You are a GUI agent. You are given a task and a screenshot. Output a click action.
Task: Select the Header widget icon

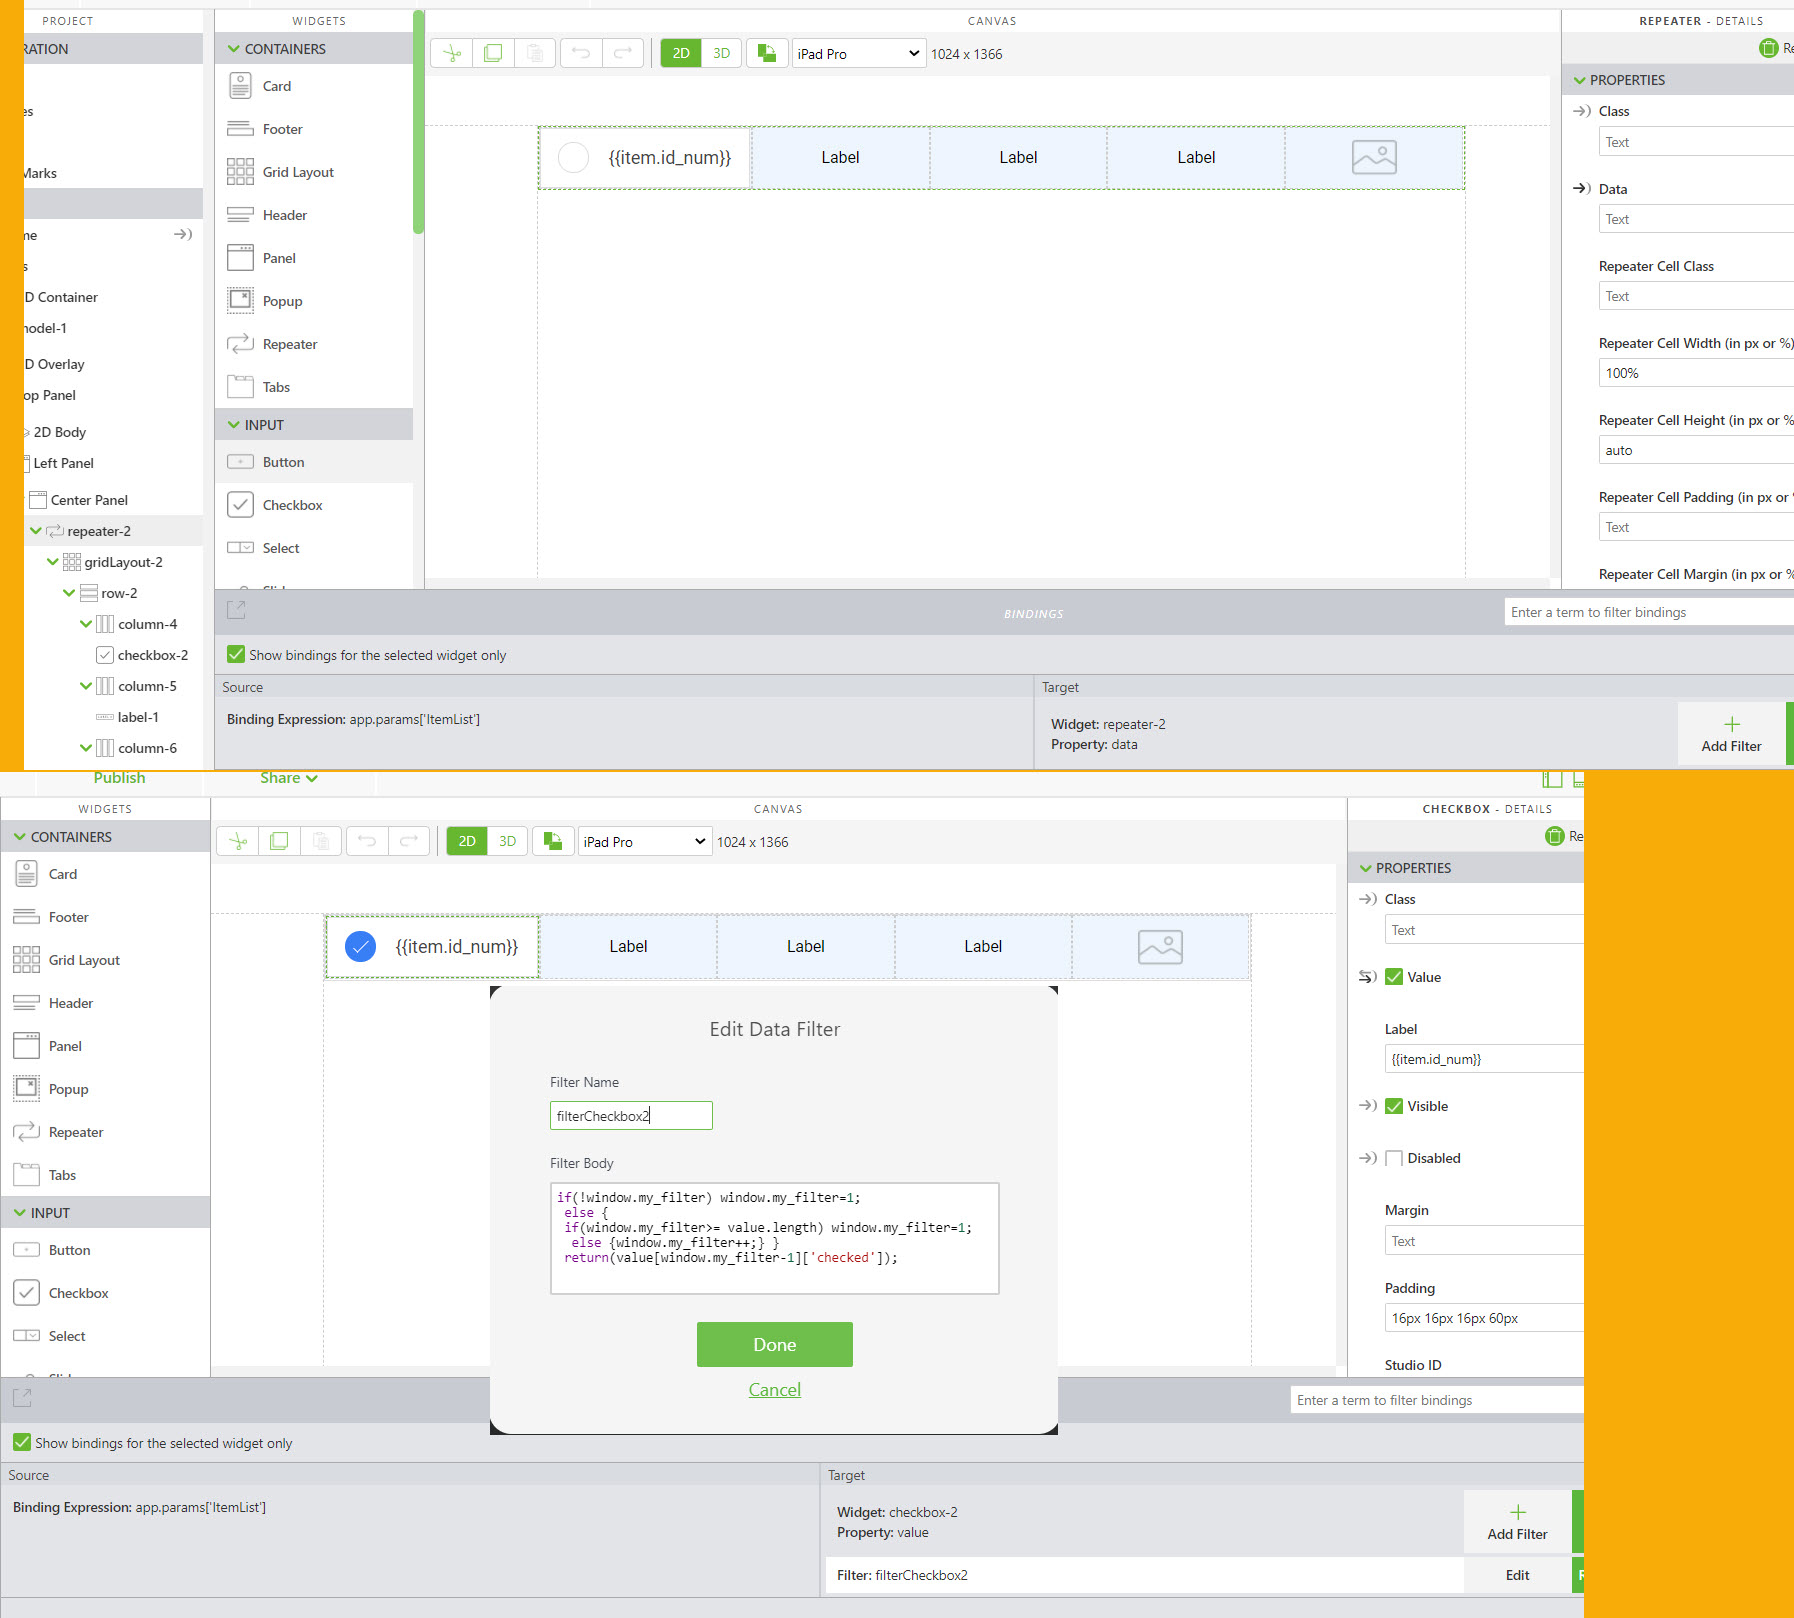point(240,214)
